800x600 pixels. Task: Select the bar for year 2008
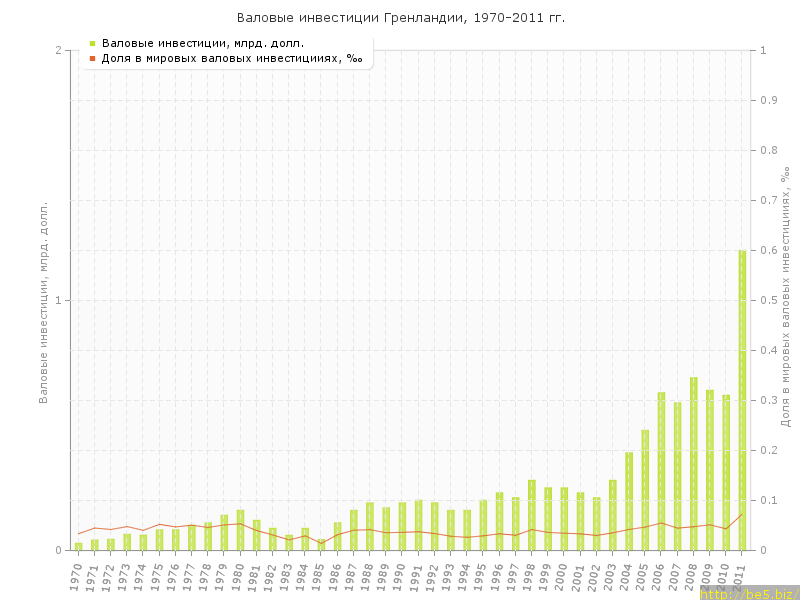pos(693,465)
